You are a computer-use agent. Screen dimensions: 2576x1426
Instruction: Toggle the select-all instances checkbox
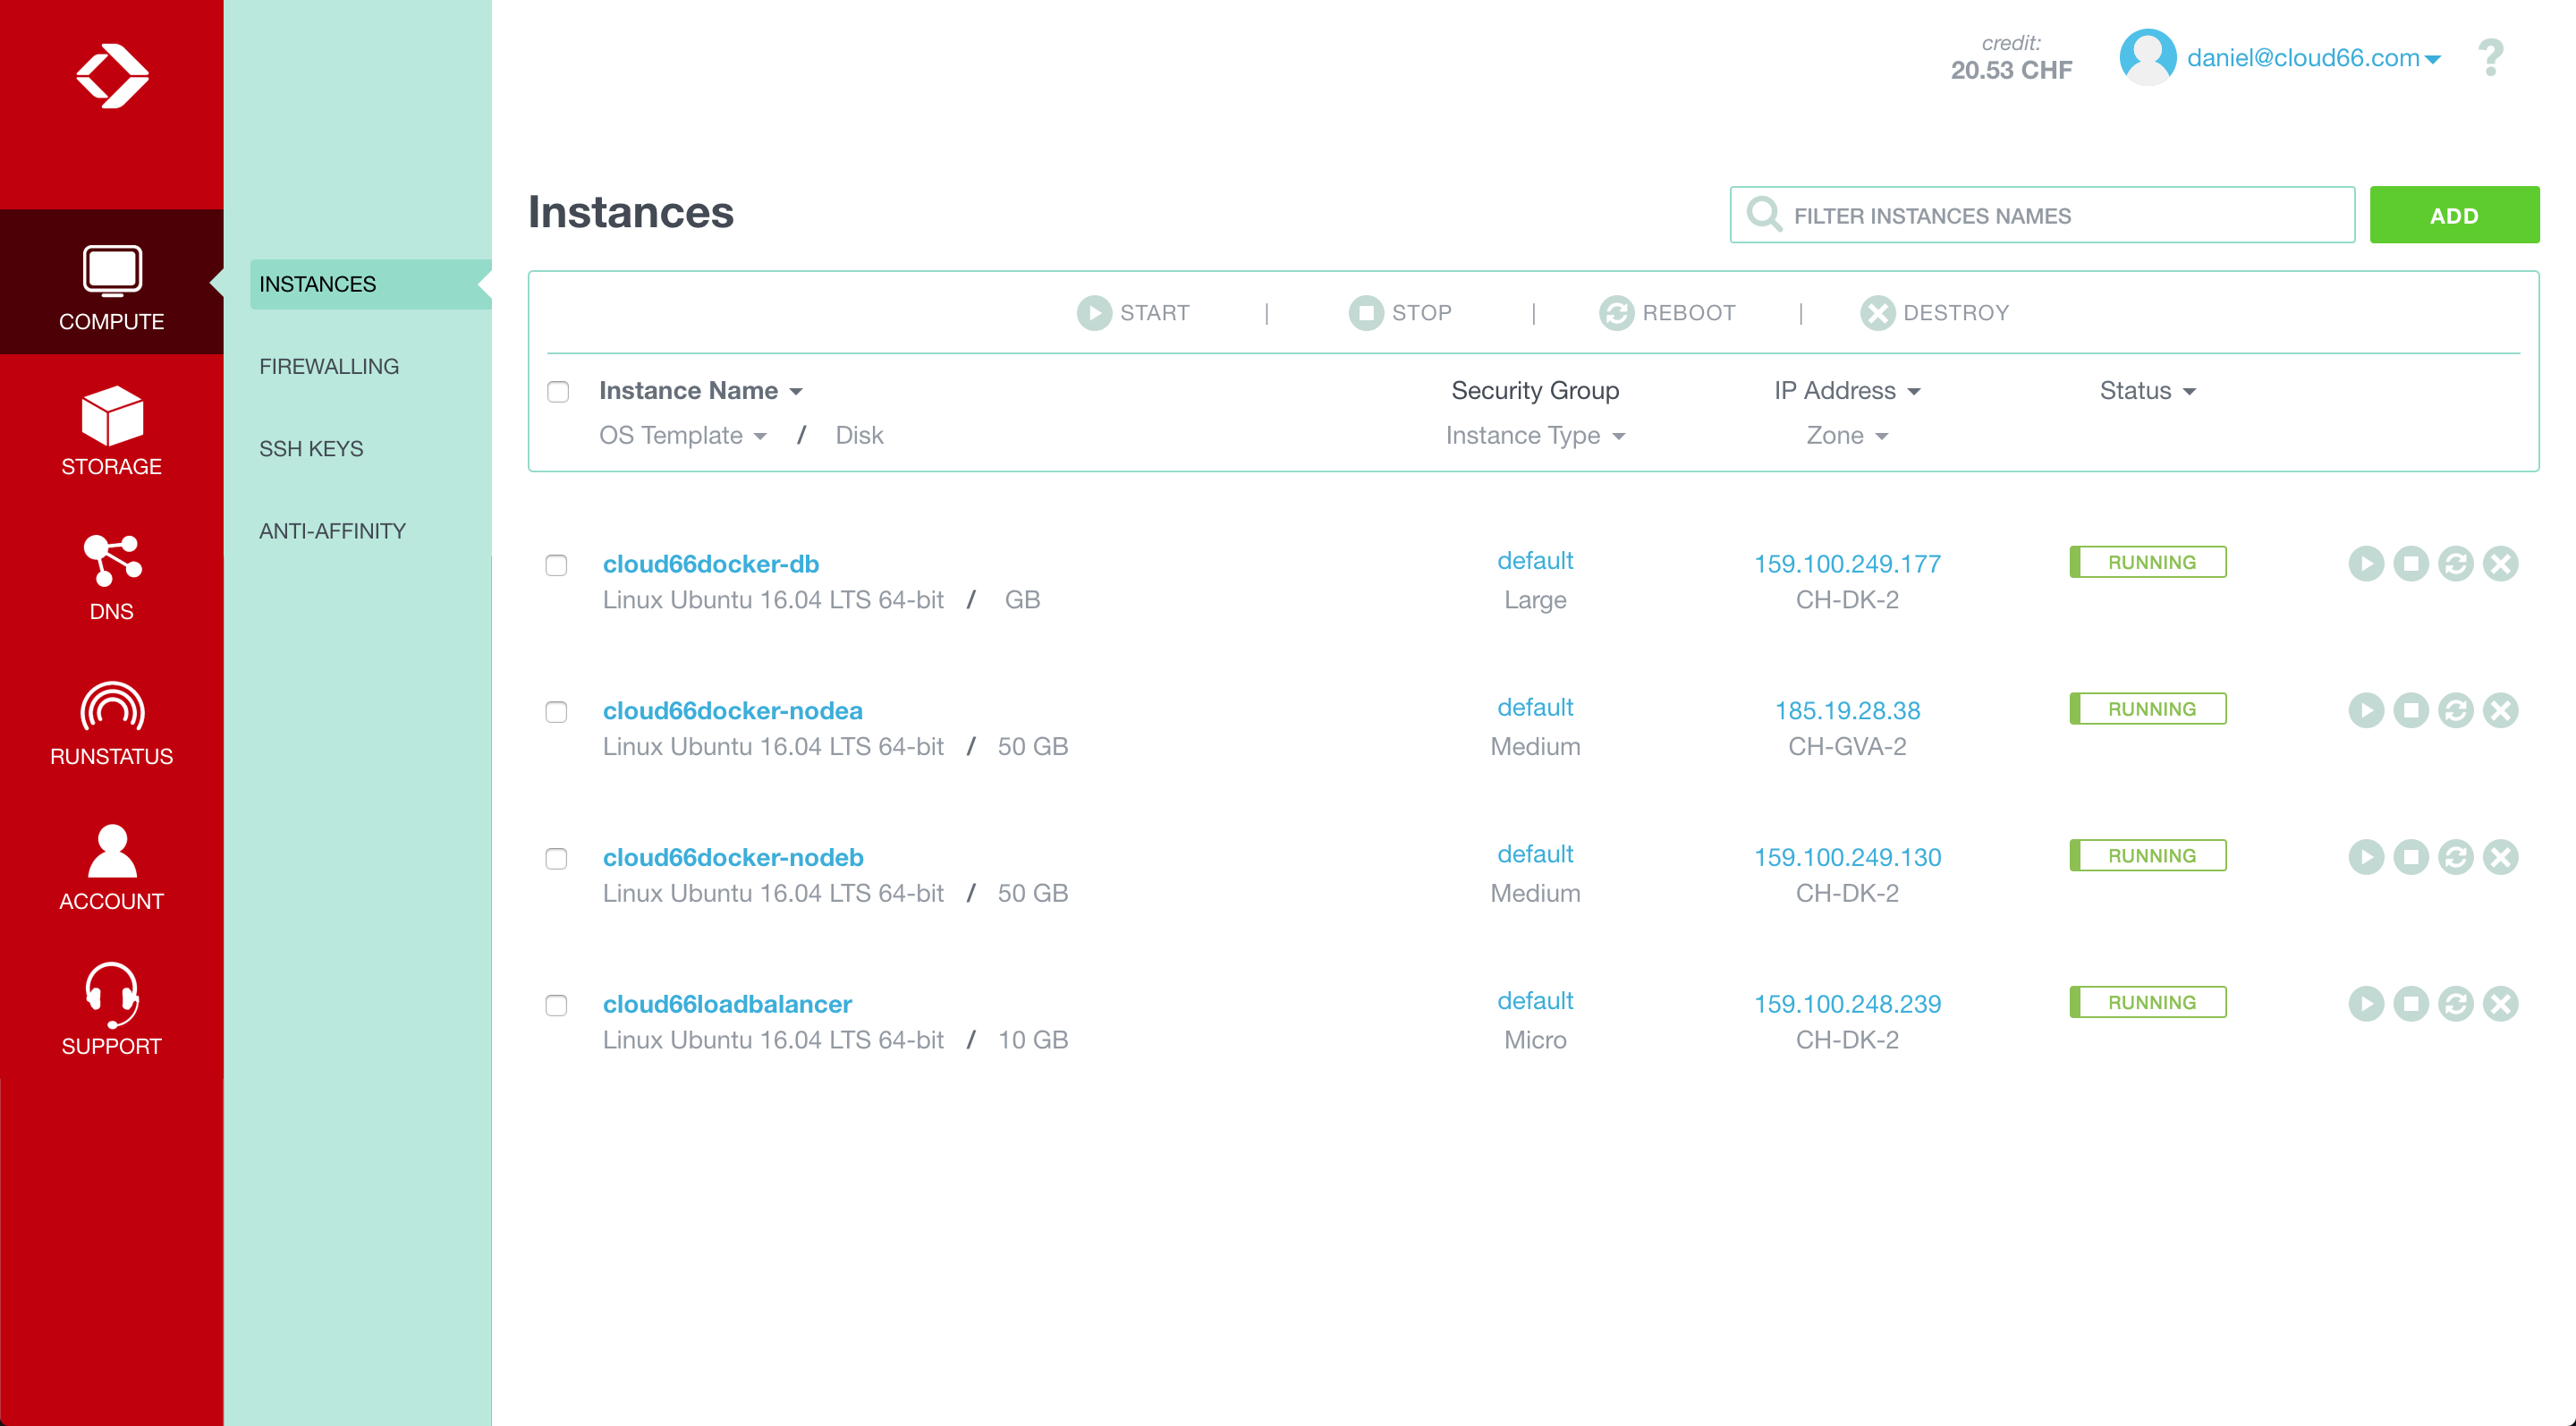point(558,392)
